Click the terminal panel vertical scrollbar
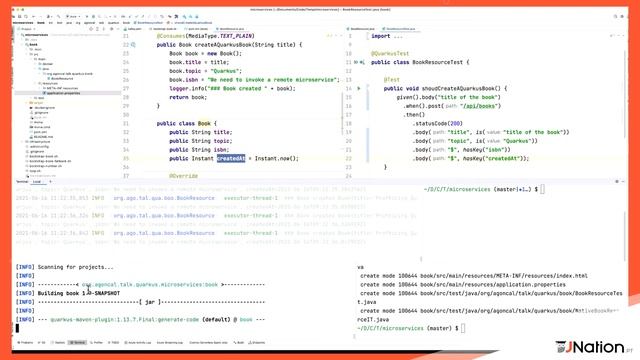Image resolution: width=640 pixels, height=360 pixels. (x=624, y=237)
